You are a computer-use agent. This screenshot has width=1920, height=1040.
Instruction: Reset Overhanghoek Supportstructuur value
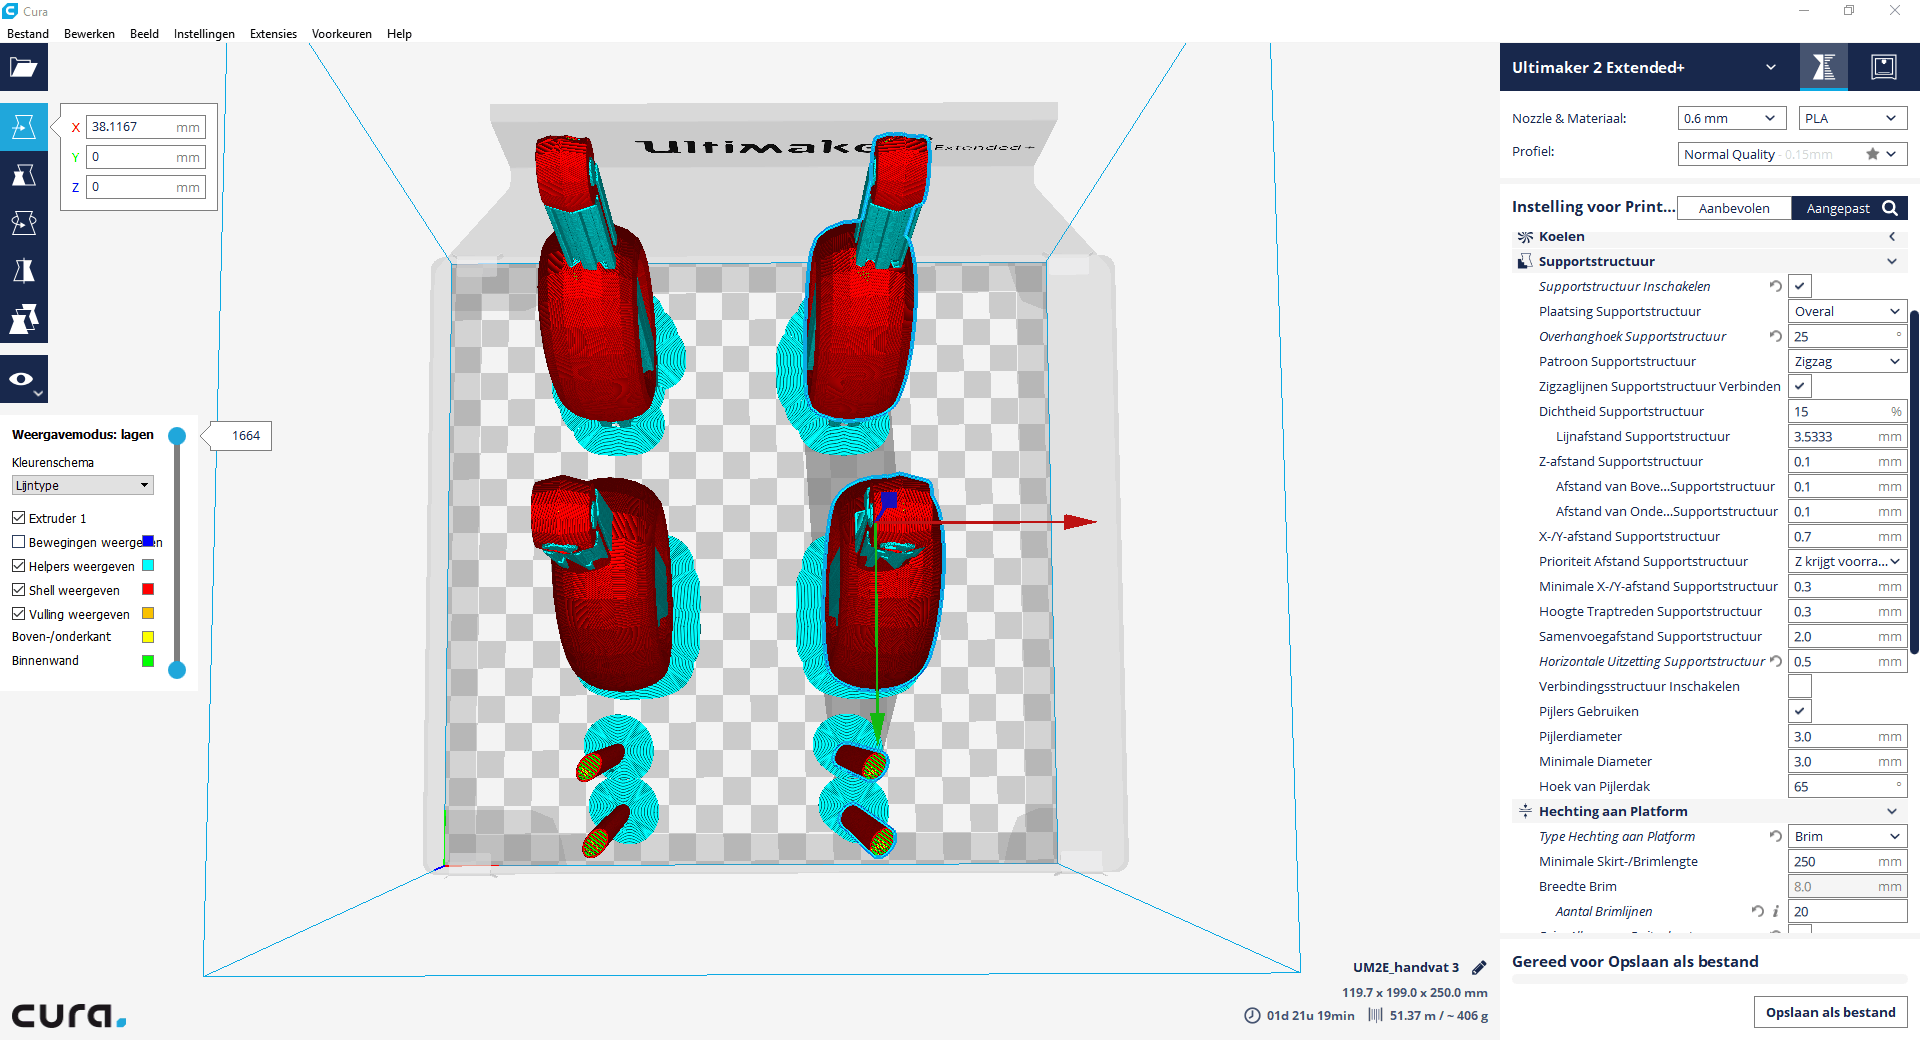(1775, 336)
